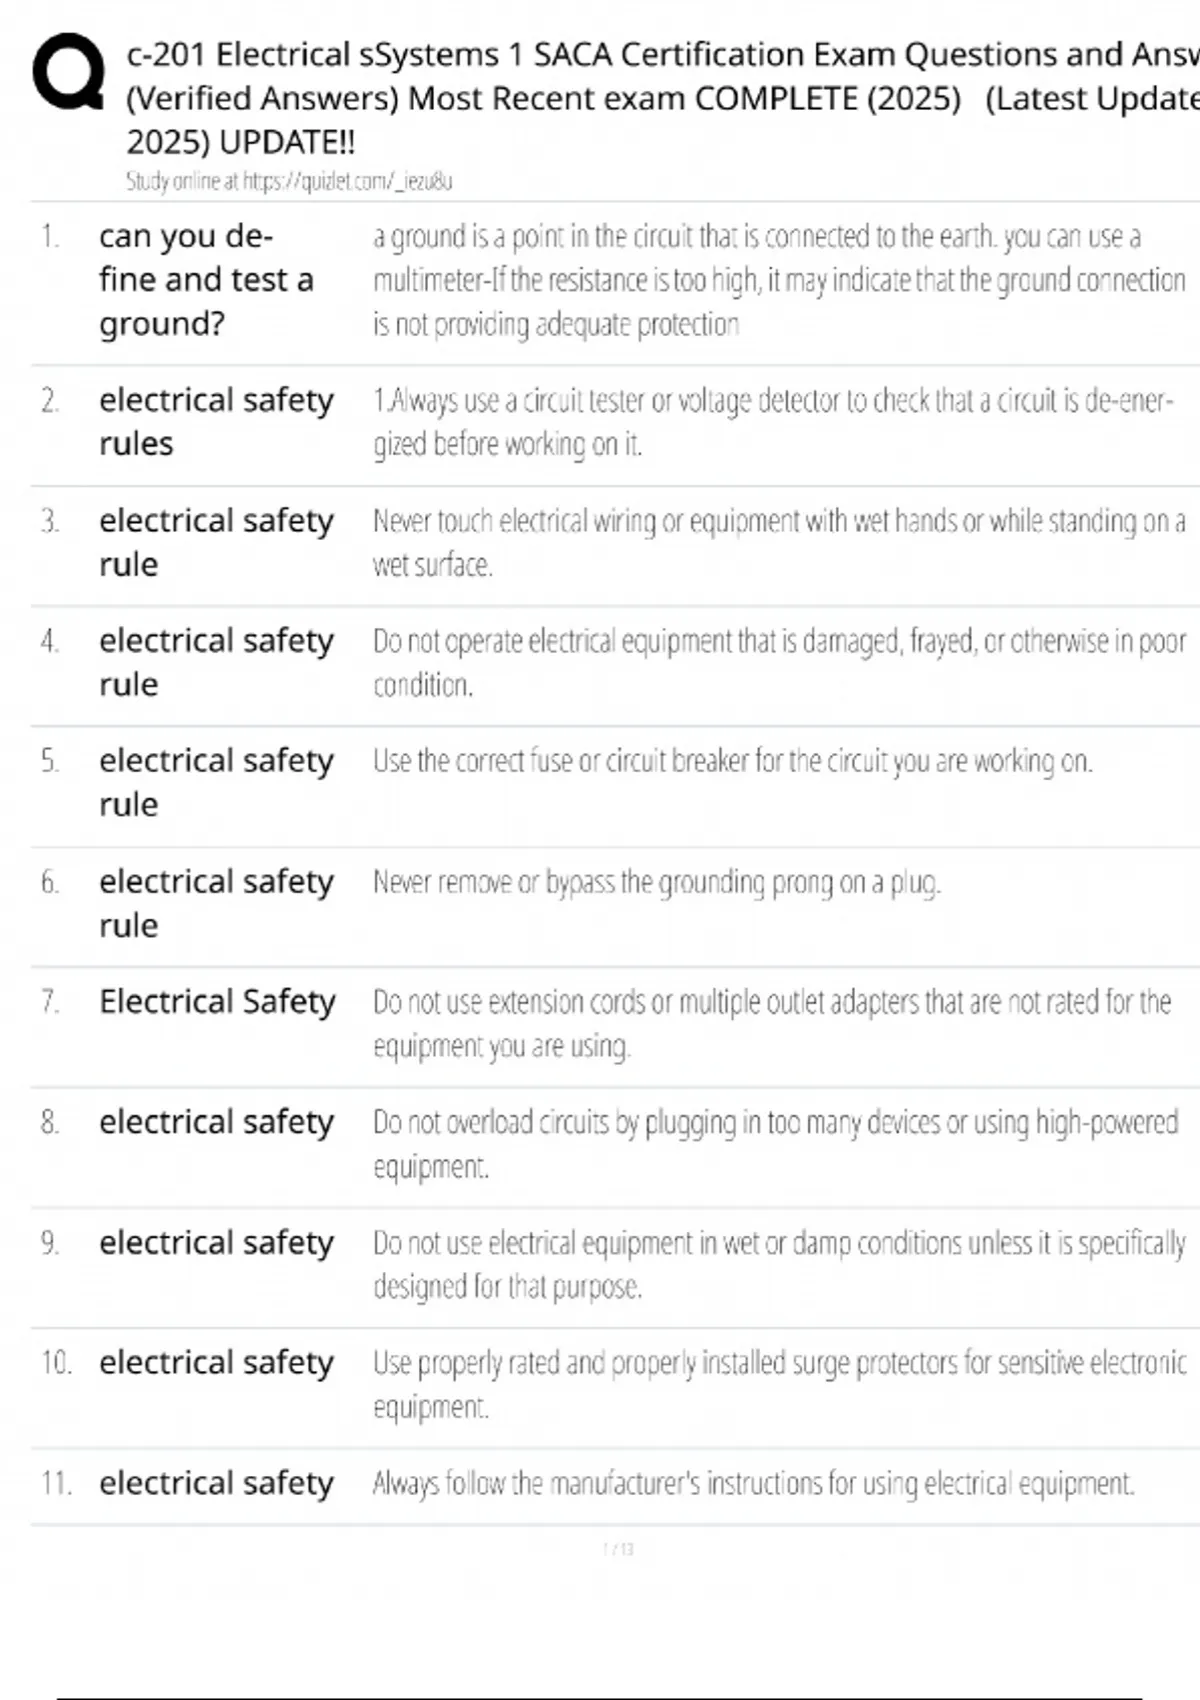Select term 2 'electrical safety rules'
This screenshot has height=1700, width=1200.
tap(216, 422)
